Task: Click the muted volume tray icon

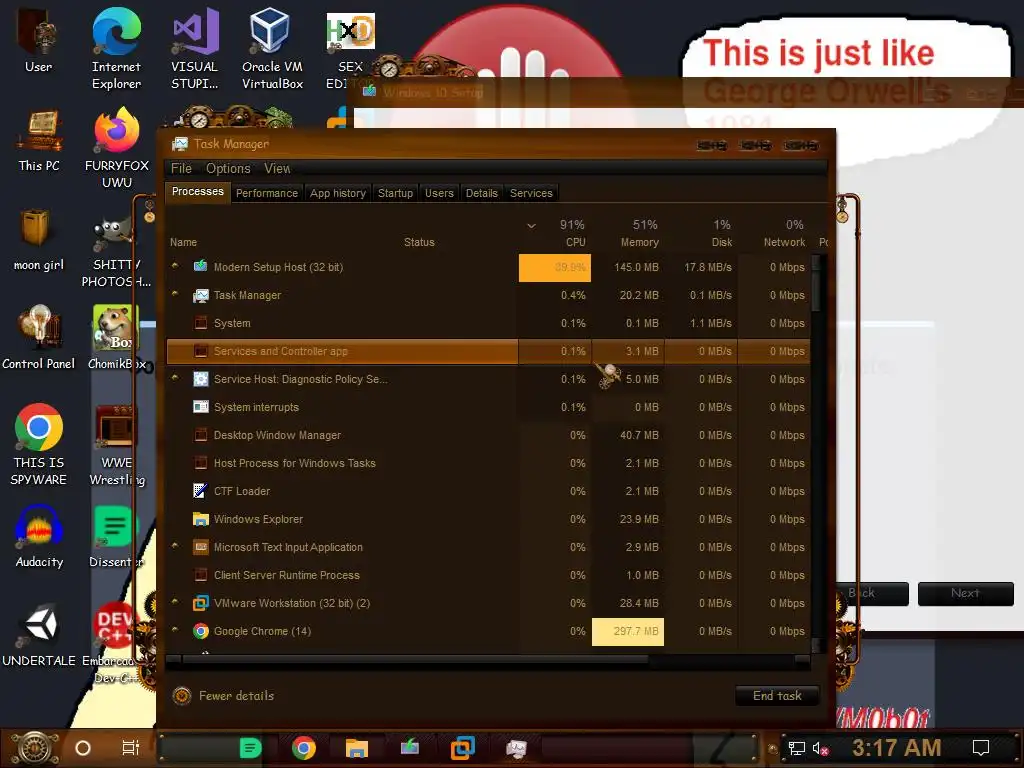Action: pos(820,748)
